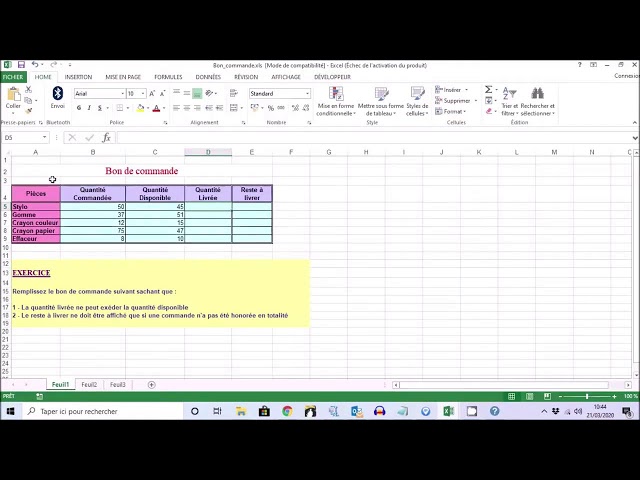This screenshot has height=480, width=640.
Task: Toggle underline (S) formatting
Action: [100, 108]
